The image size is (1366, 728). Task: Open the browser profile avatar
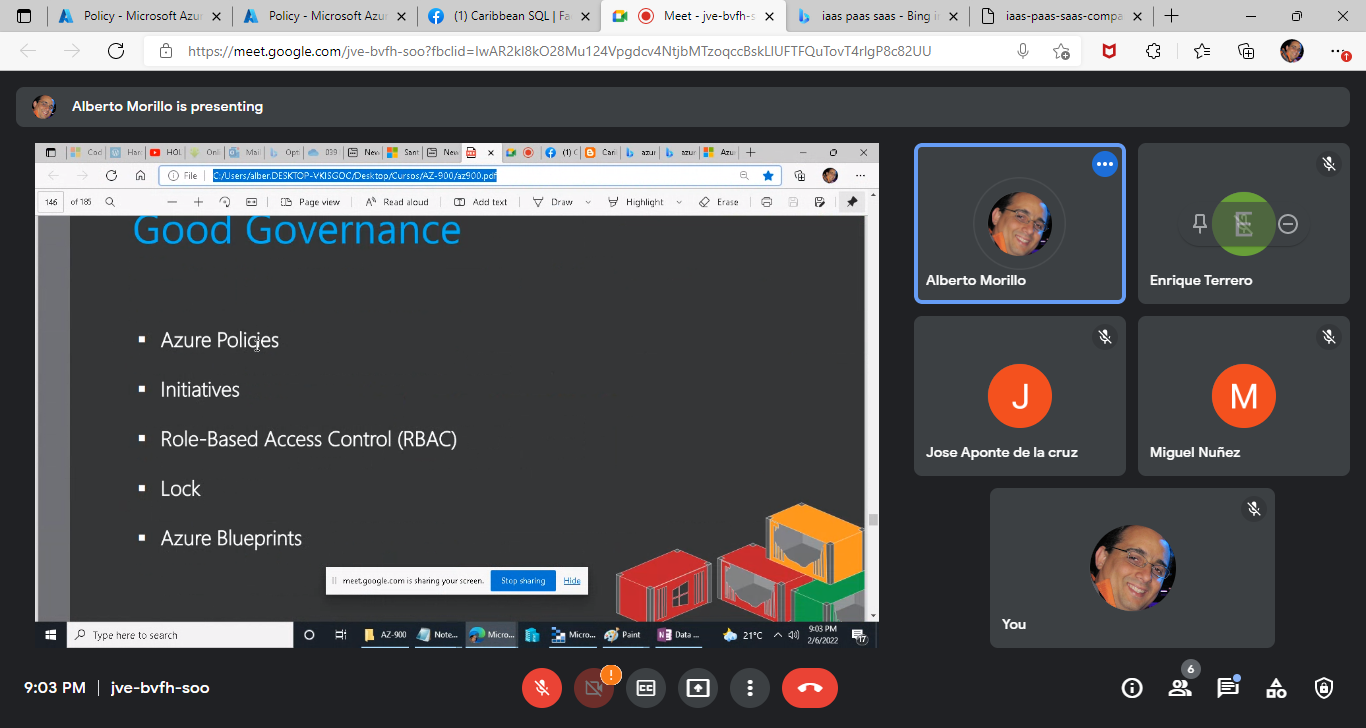(1292, 51)
